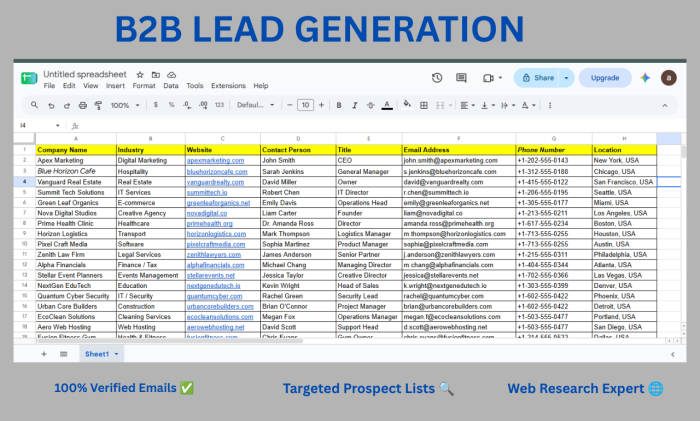Open the fill color picker
700x421 pixels.
(407, 105)
